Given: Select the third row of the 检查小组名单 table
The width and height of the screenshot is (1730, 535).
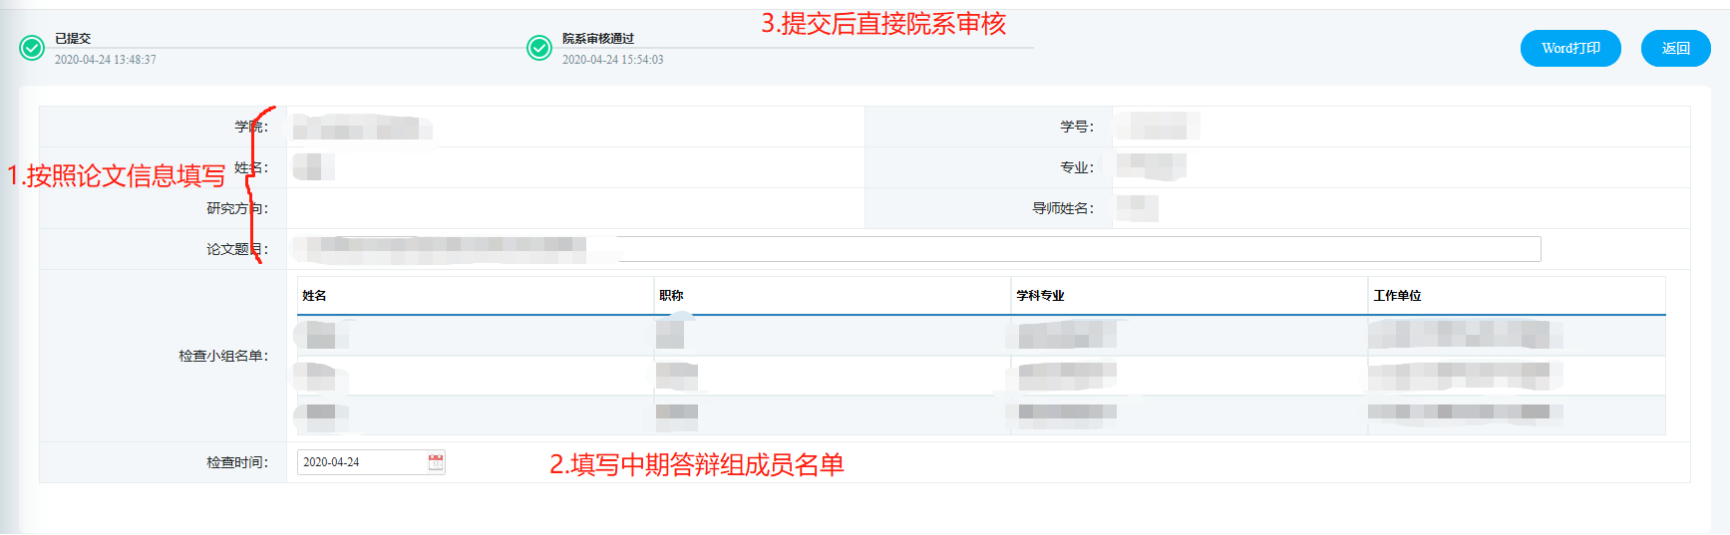Looking at the screenshot, I should tap(980, 413).
